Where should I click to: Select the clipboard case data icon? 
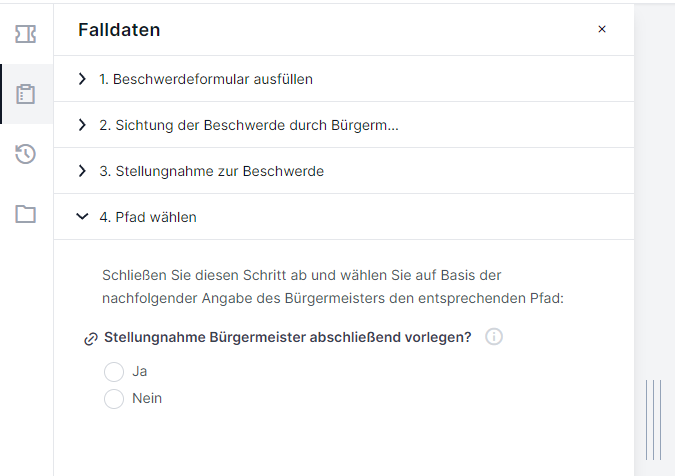point(25,94)
